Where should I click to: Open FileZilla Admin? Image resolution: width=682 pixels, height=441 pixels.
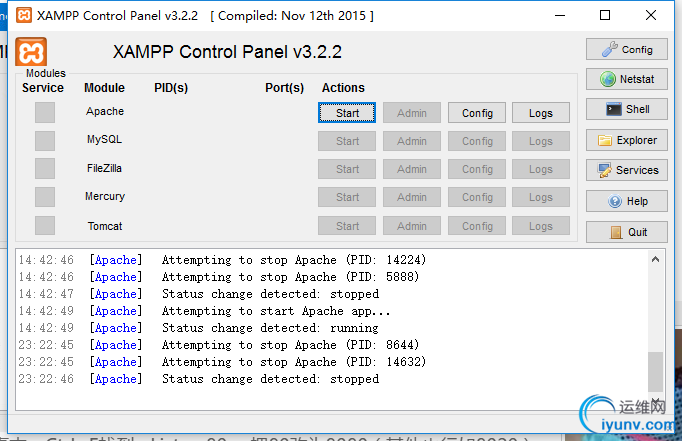(x=411, y=169)
